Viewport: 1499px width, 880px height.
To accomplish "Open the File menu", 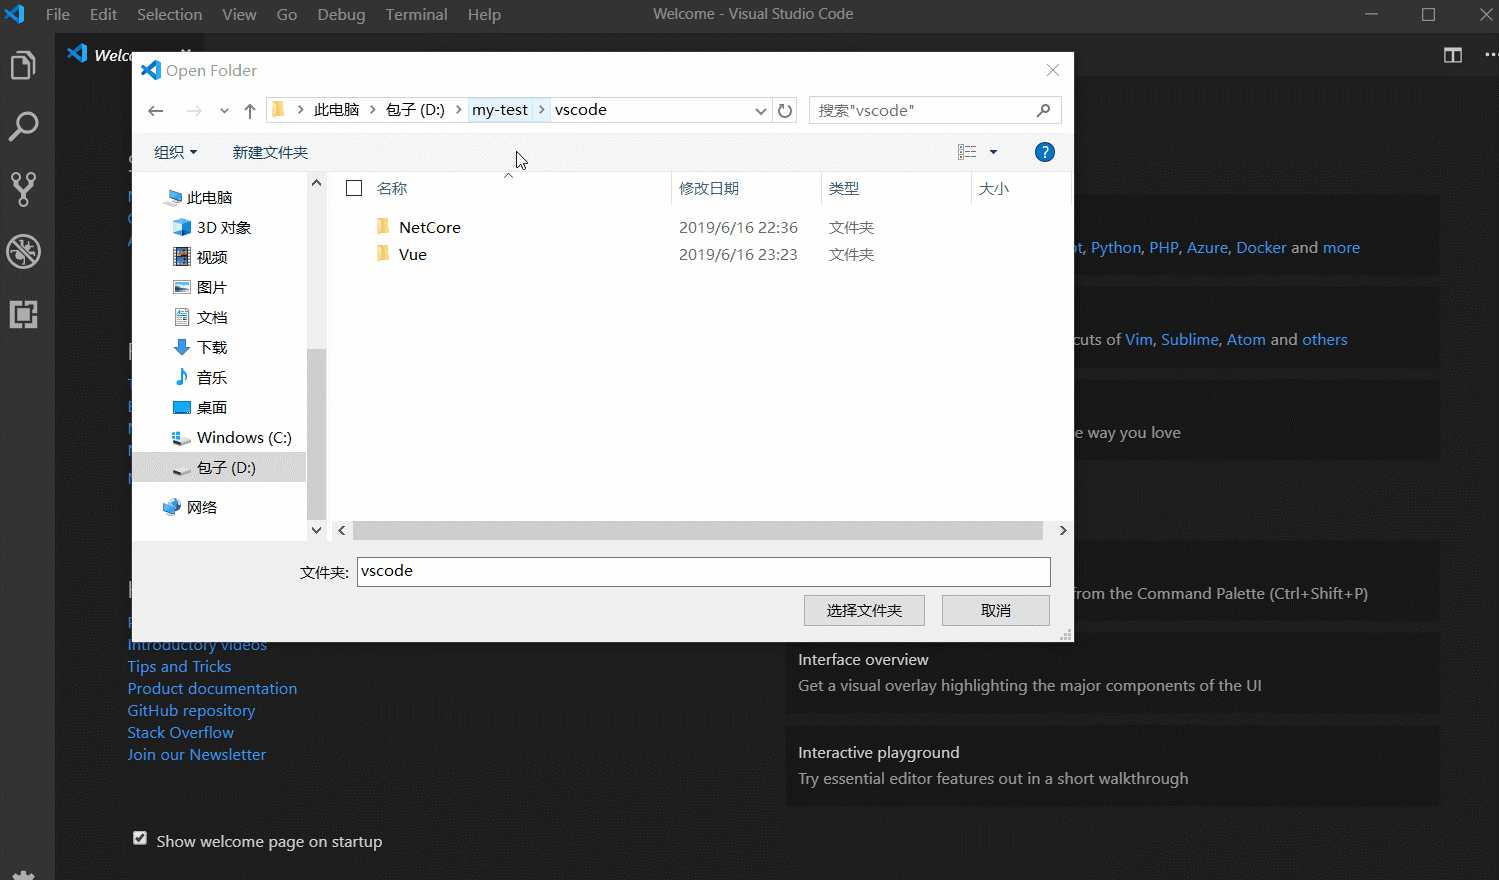I will coord(58,14).
